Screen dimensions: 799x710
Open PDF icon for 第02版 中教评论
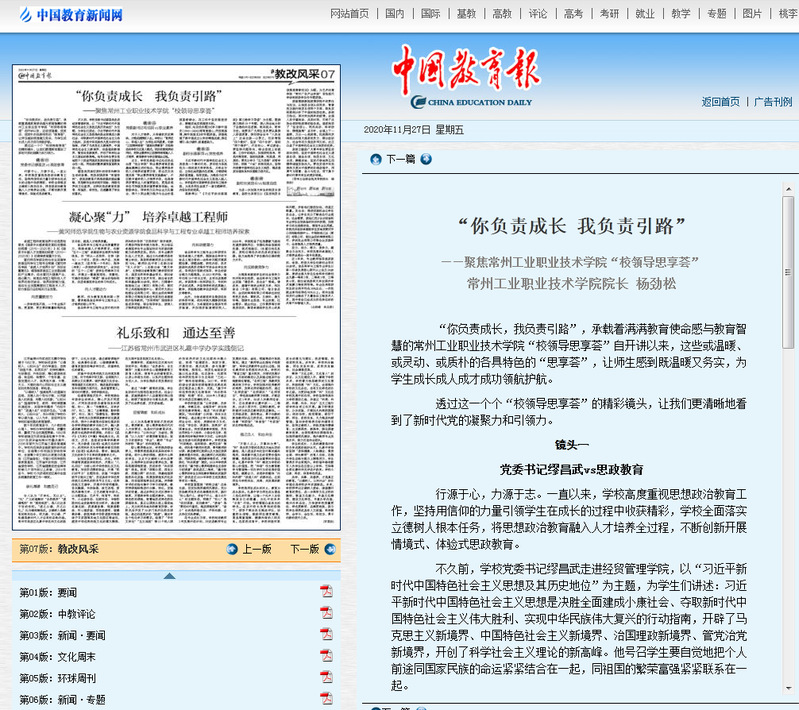[326, 613]
